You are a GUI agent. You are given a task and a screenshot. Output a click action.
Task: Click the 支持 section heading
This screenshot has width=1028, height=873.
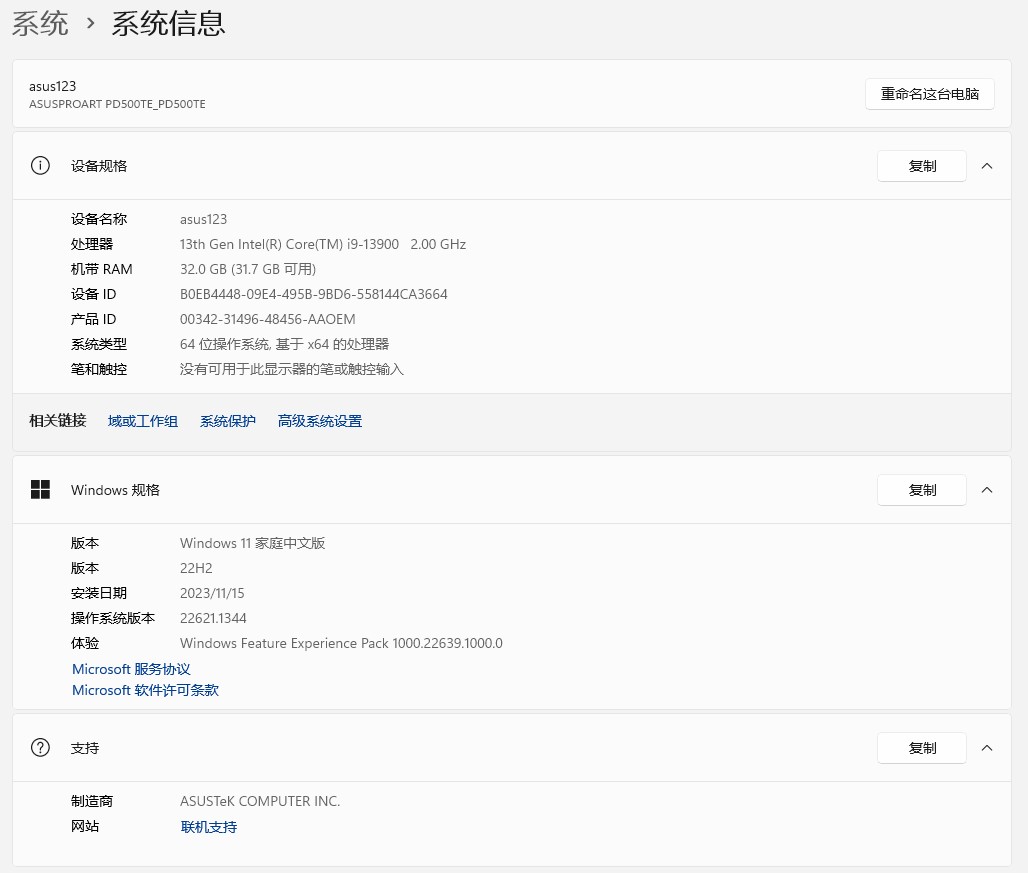coord(85,748)
